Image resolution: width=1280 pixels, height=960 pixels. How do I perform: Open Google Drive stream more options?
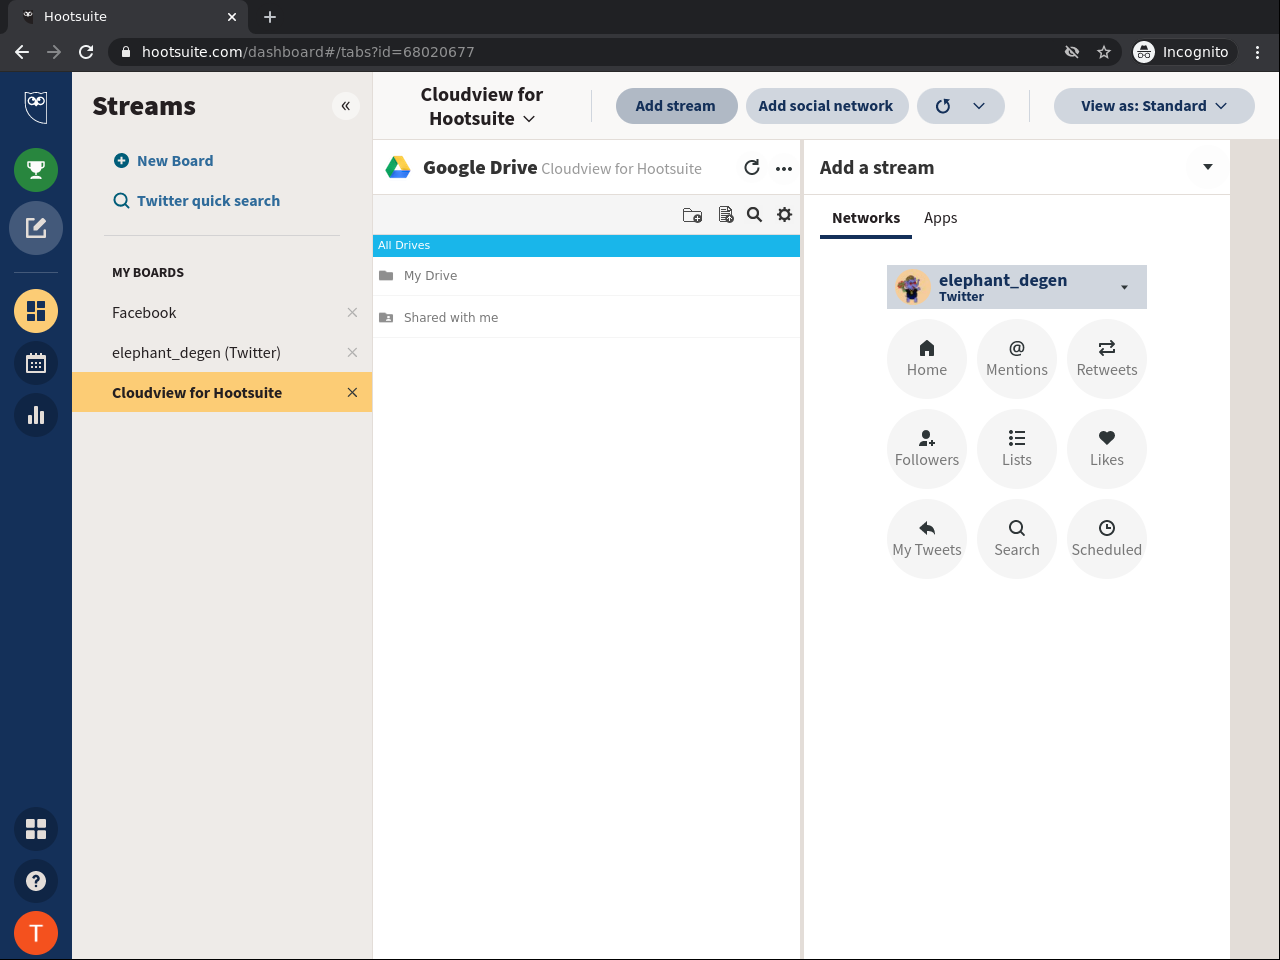tap(784, 168)
